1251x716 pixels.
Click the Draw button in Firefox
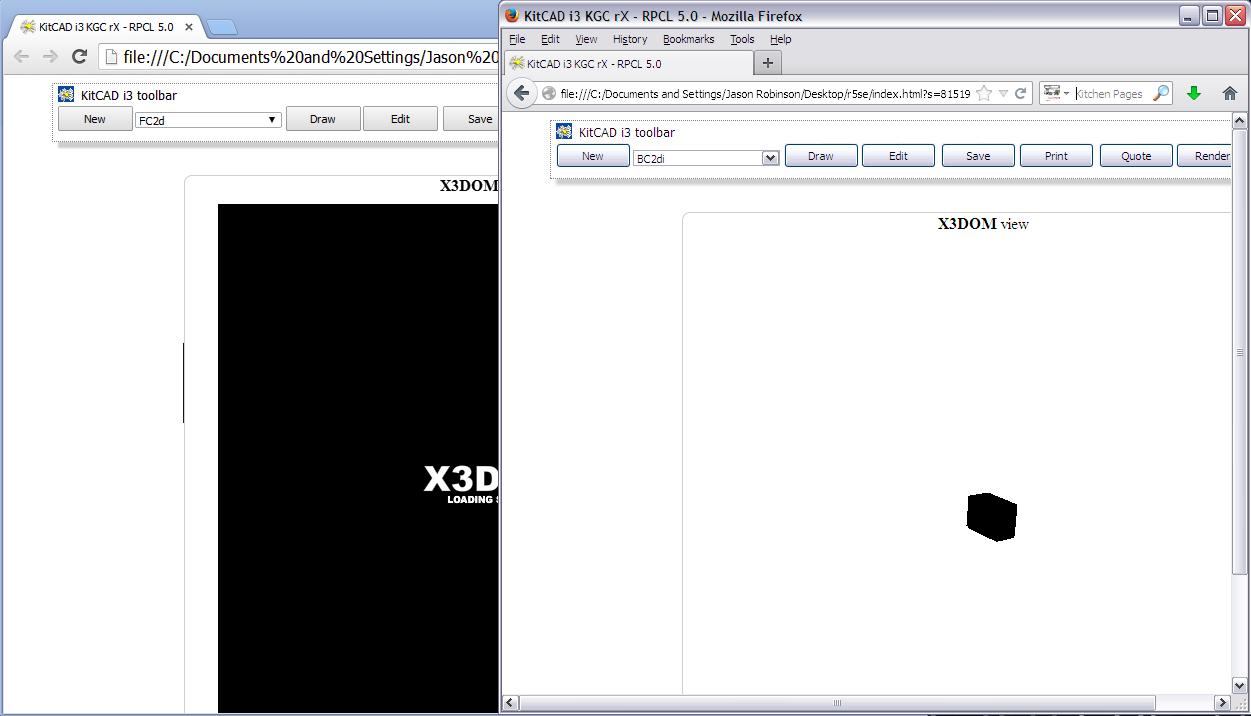tap(821, 156)
